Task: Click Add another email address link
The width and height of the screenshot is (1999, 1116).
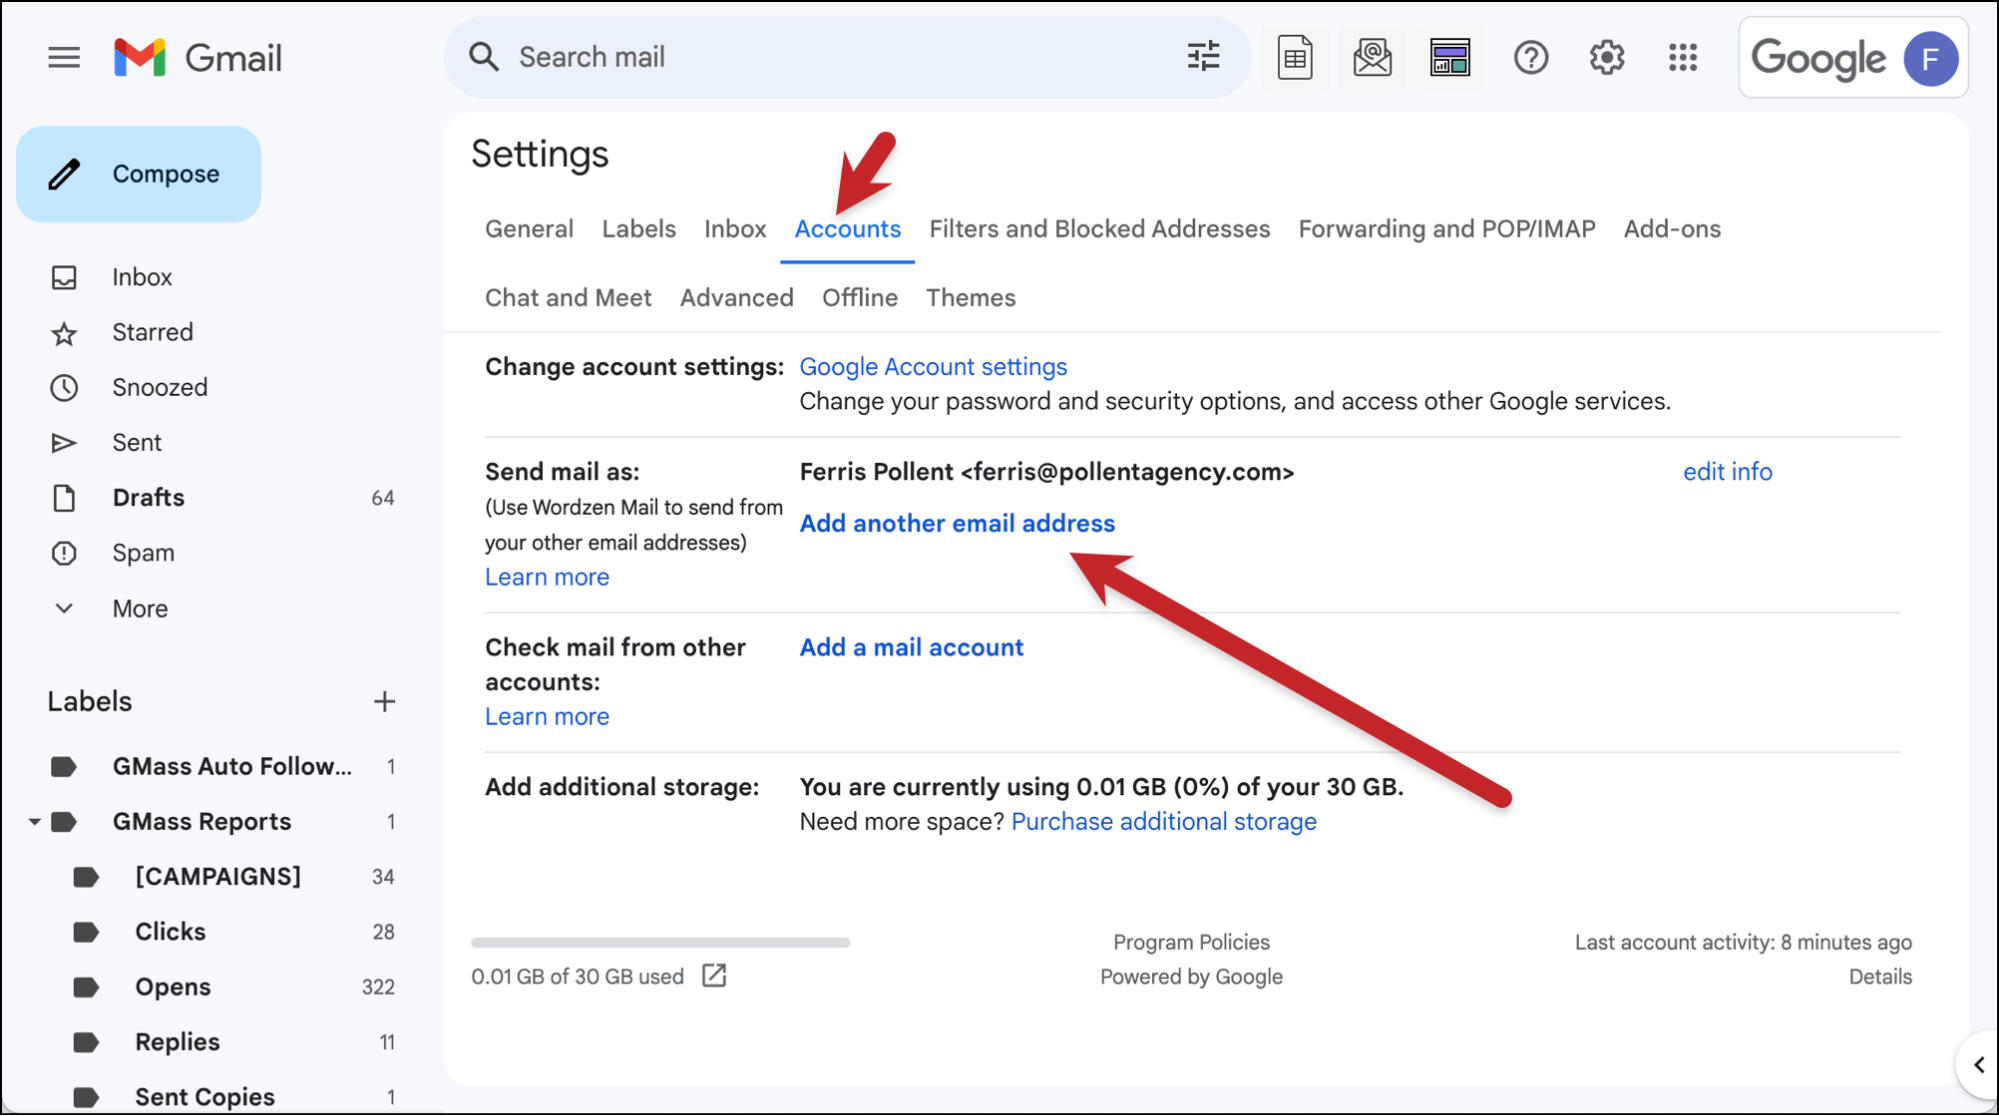Action: coord(957,523)
